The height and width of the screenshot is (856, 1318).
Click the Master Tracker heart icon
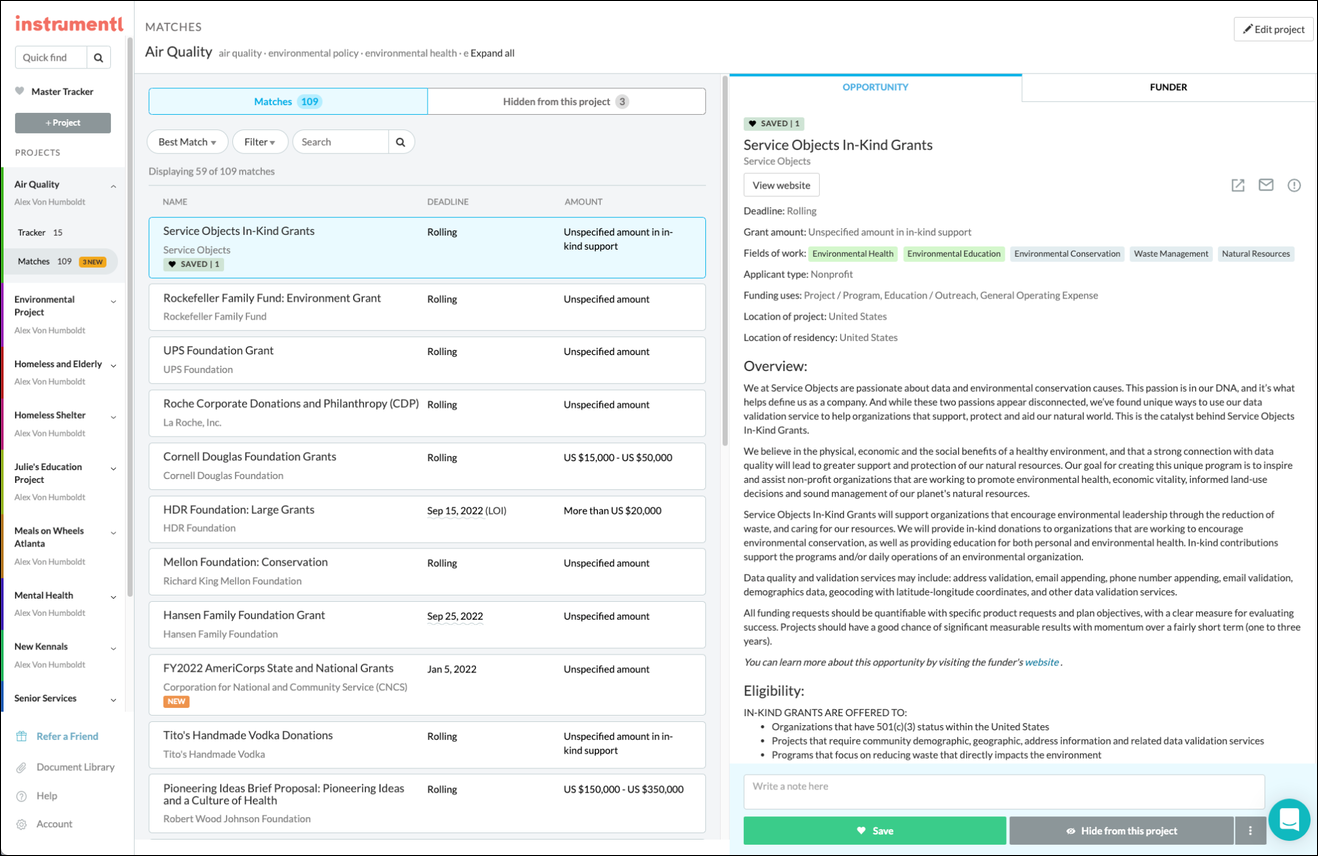point(19,92)
